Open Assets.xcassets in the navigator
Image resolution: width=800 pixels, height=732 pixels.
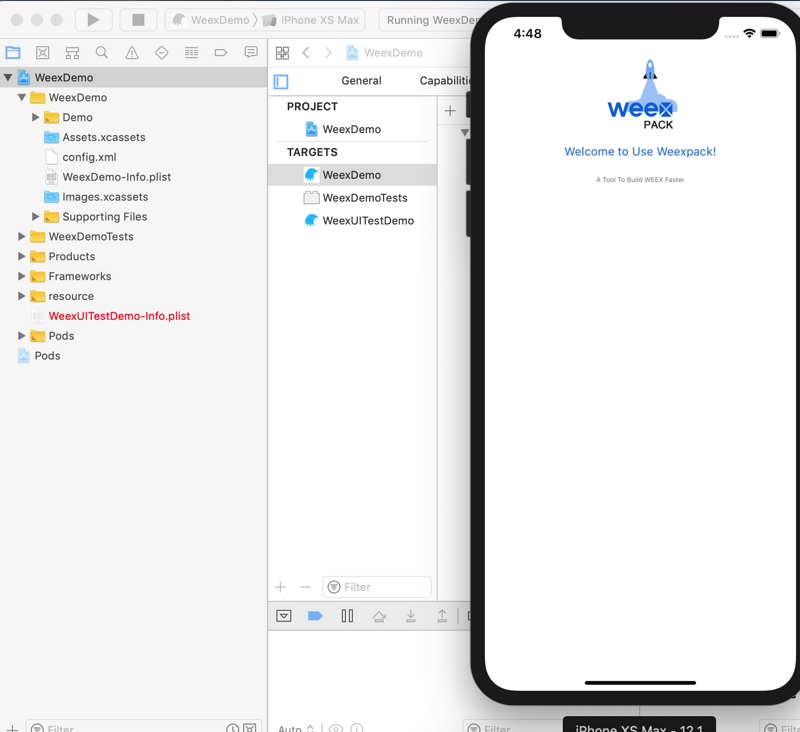click(104, 137)
